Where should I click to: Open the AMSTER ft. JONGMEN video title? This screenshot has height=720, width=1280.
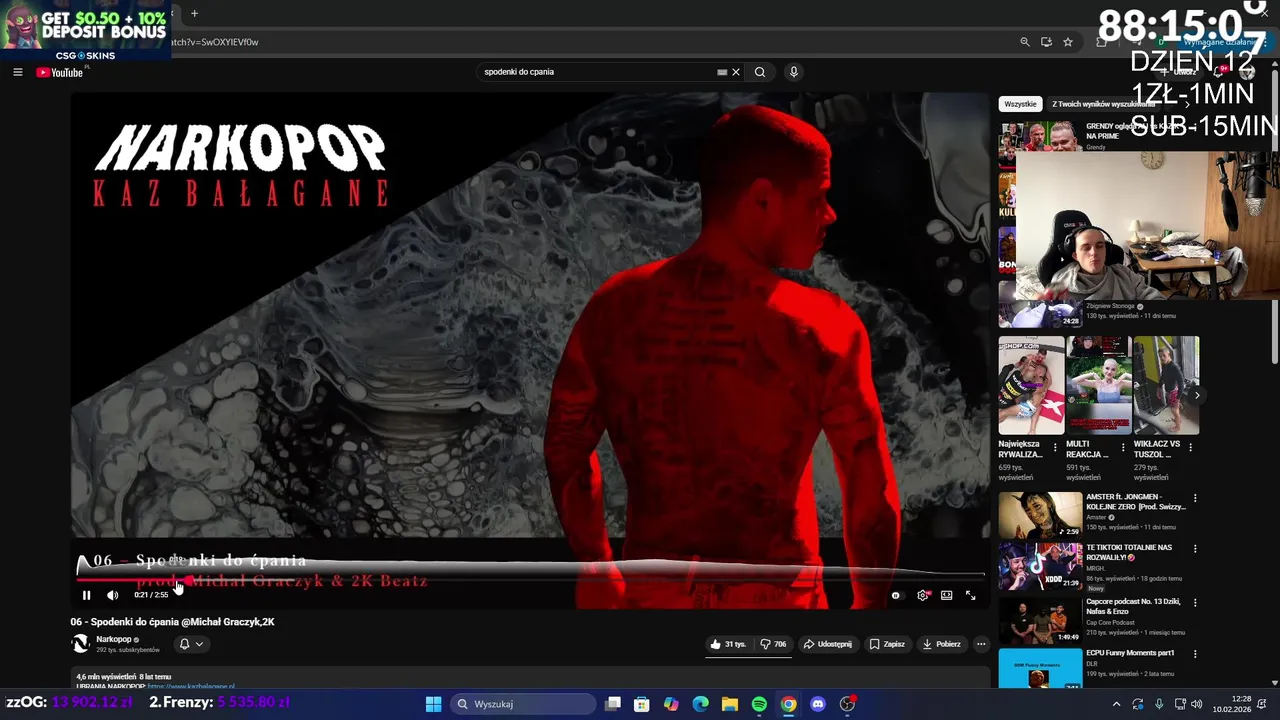(x=1135, y=502)
